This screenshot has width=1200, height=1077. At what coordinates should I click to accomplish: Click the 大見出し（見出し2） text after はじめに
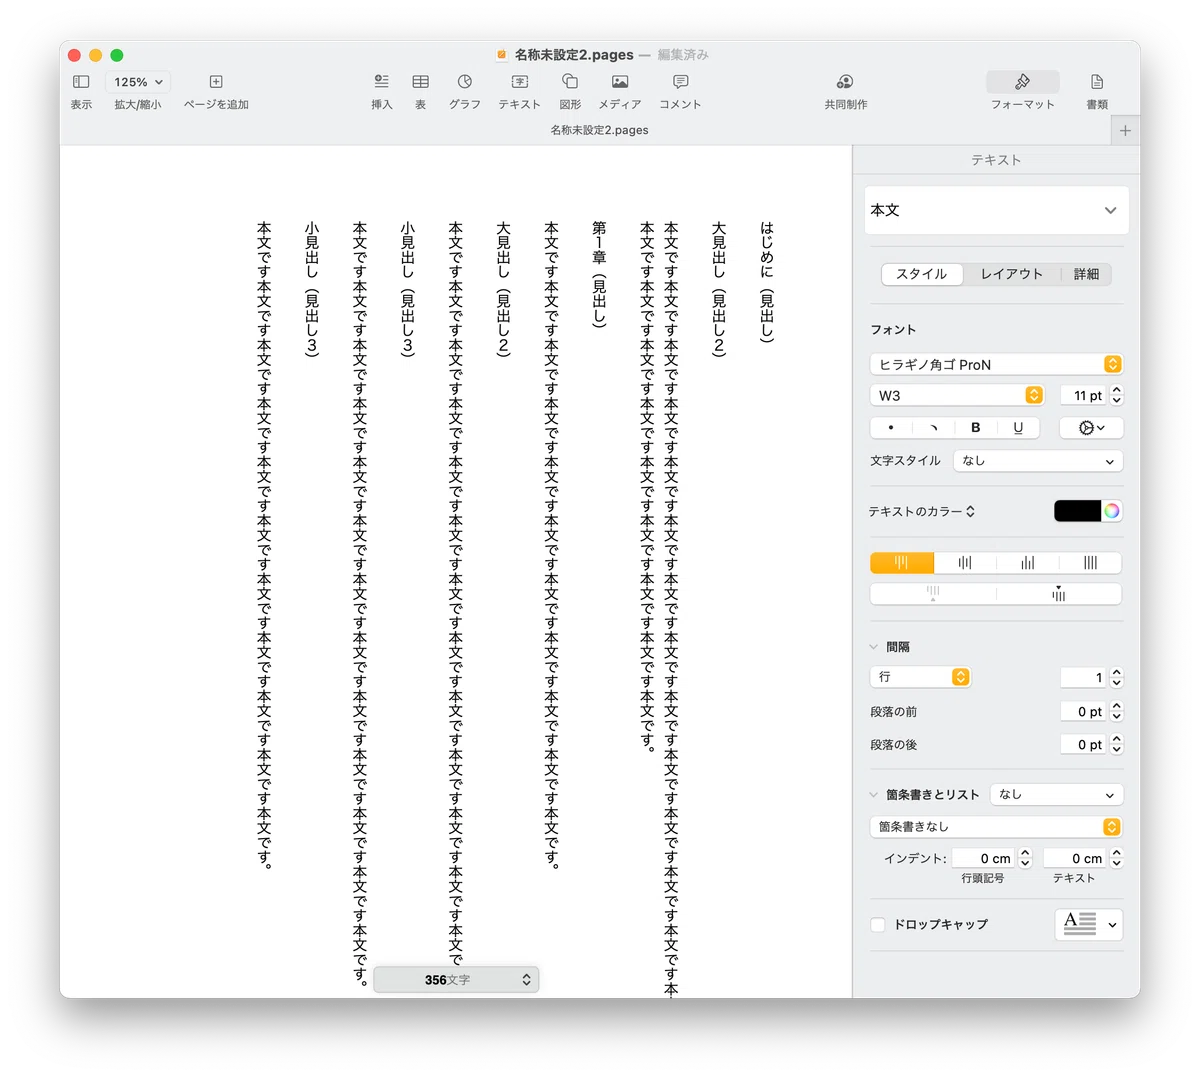[719, 290]
